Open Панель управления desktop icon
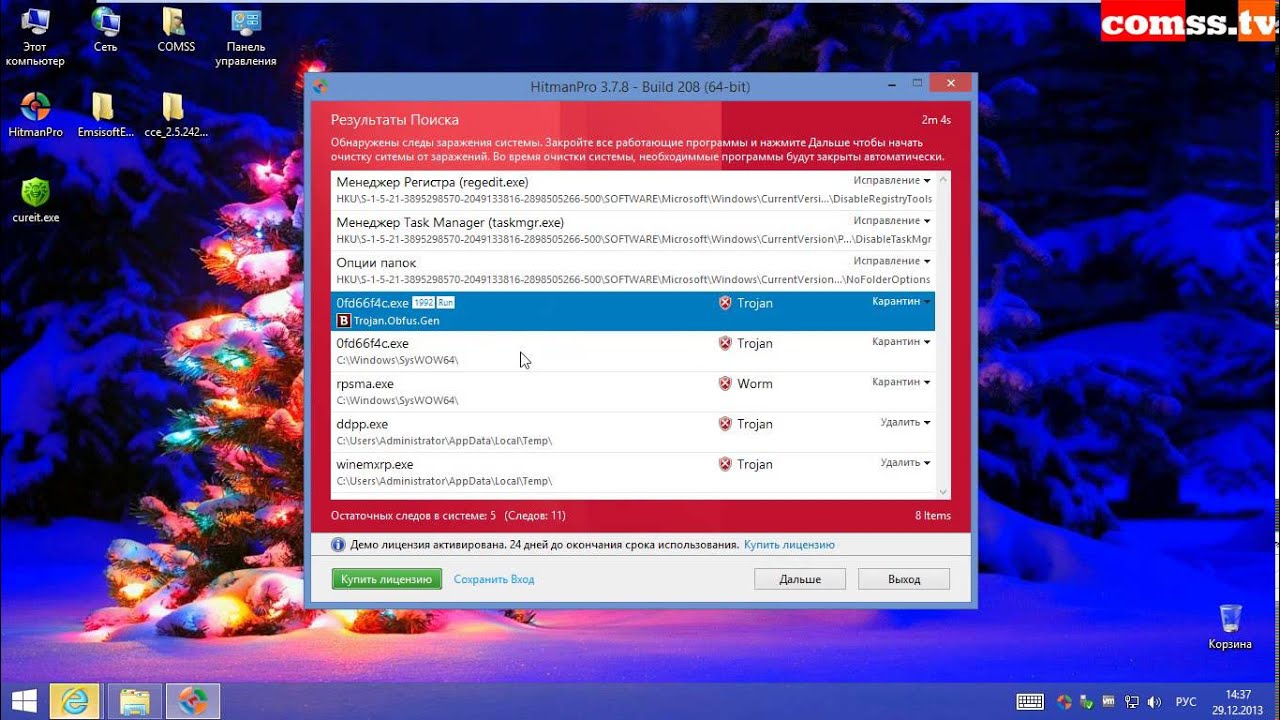This screenshot has height=720, width=1280. [245, 36]
